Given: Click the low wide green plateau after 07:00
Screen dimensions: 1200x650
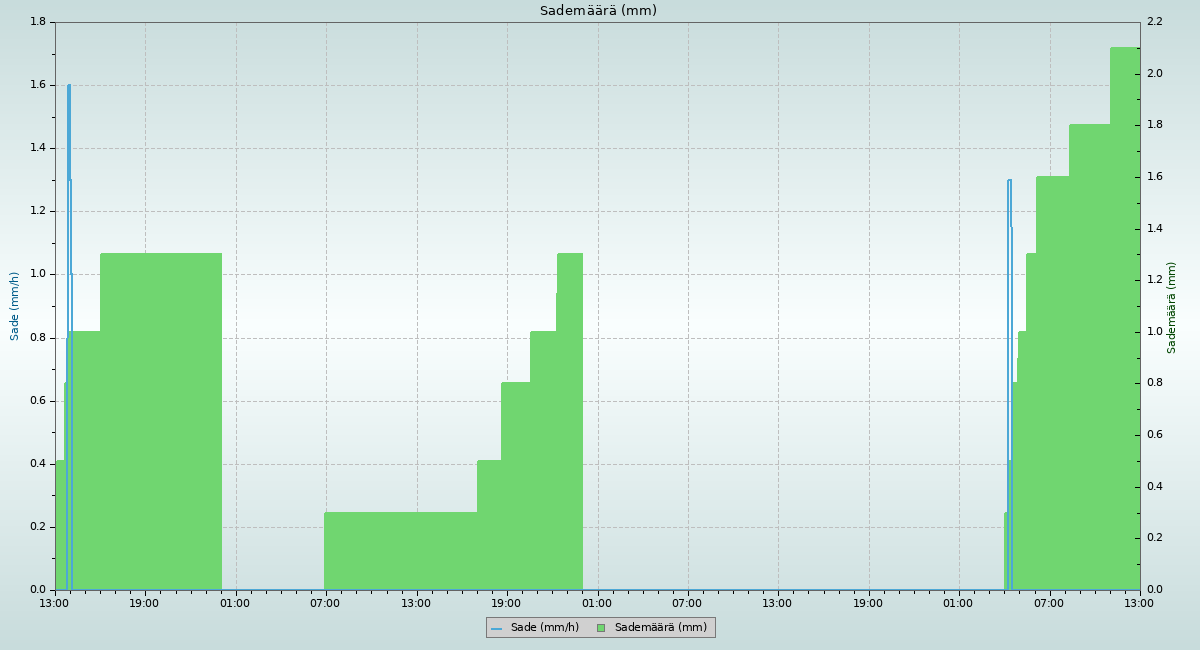Looking at the screenshot, I should [x=400, y=550].
